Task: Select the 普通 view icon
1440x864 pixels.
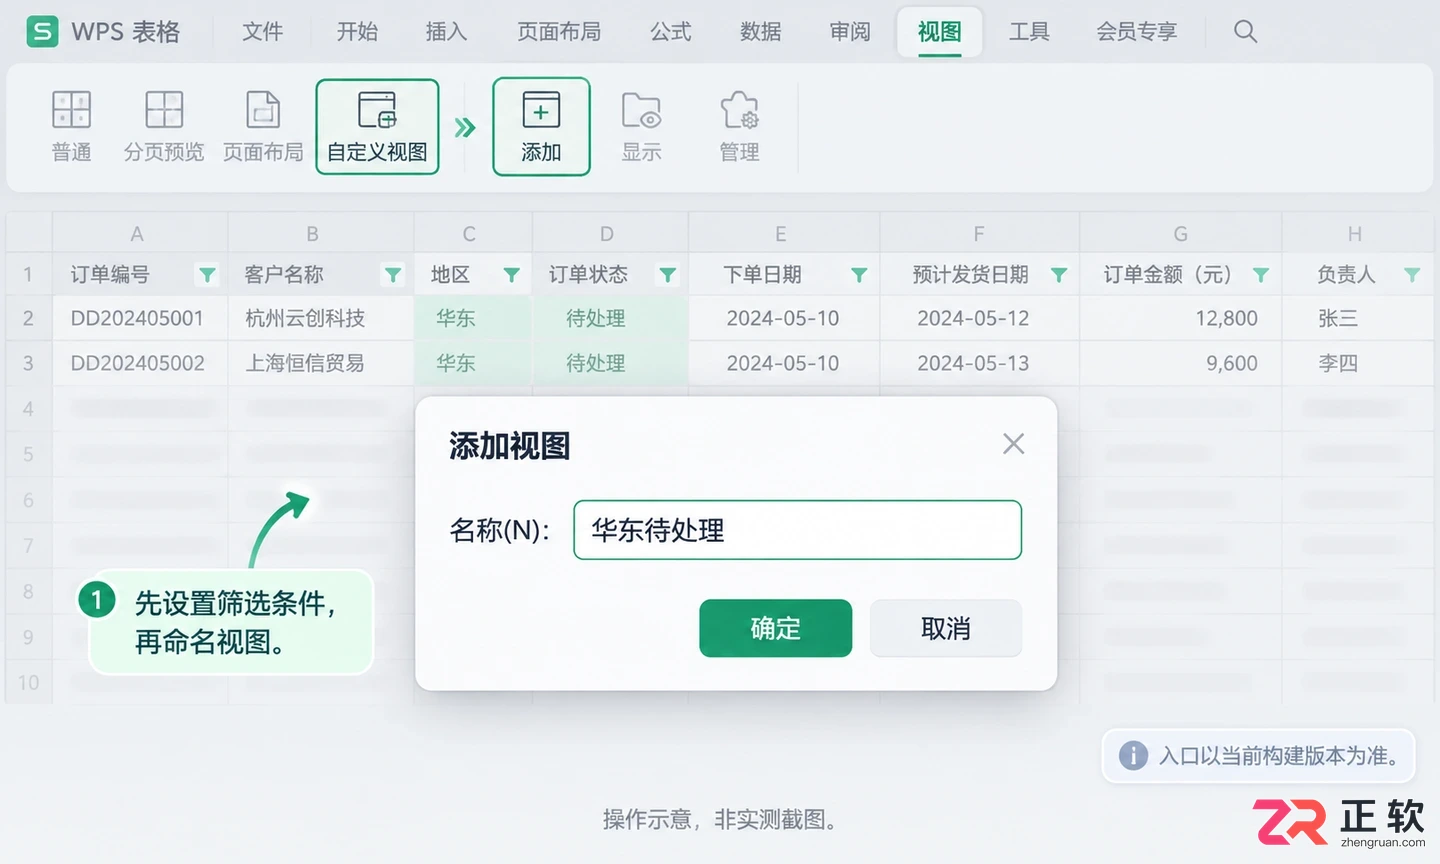Action: click(72, 110)
